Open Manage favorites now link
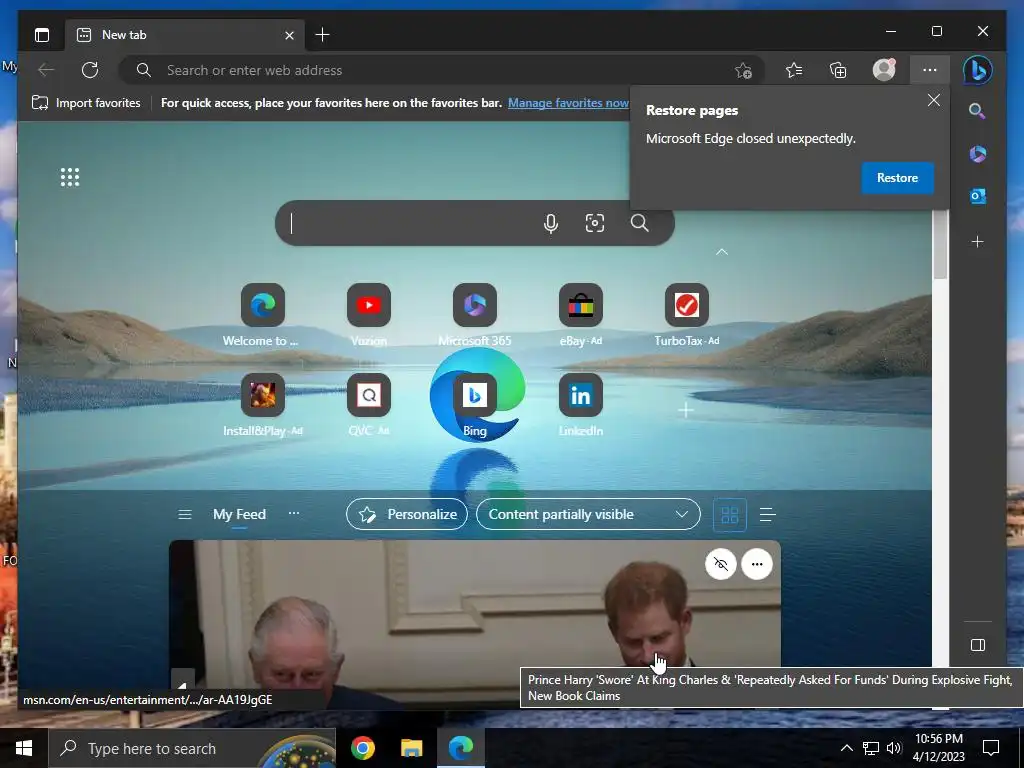 click(568, 103)
